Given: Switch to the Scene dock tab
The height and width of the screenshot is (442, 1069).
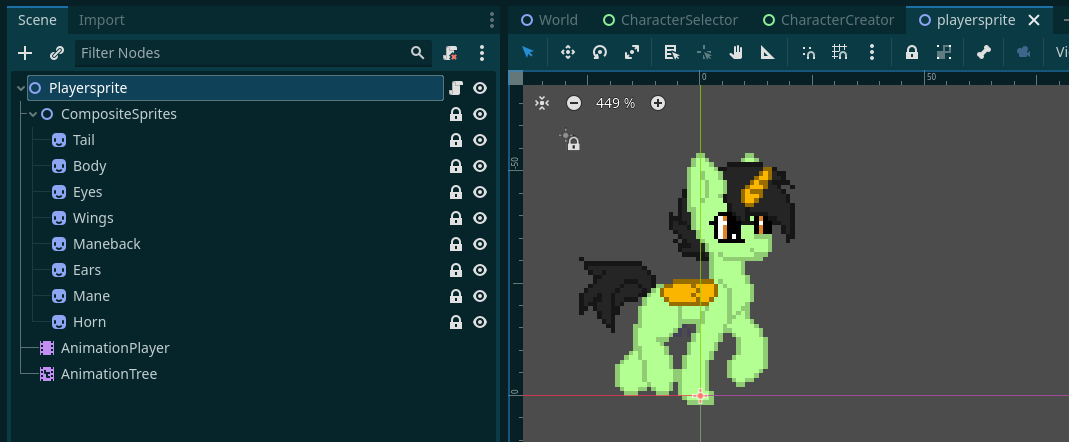Looking at the screenshot, I should (x=37, y=20).
